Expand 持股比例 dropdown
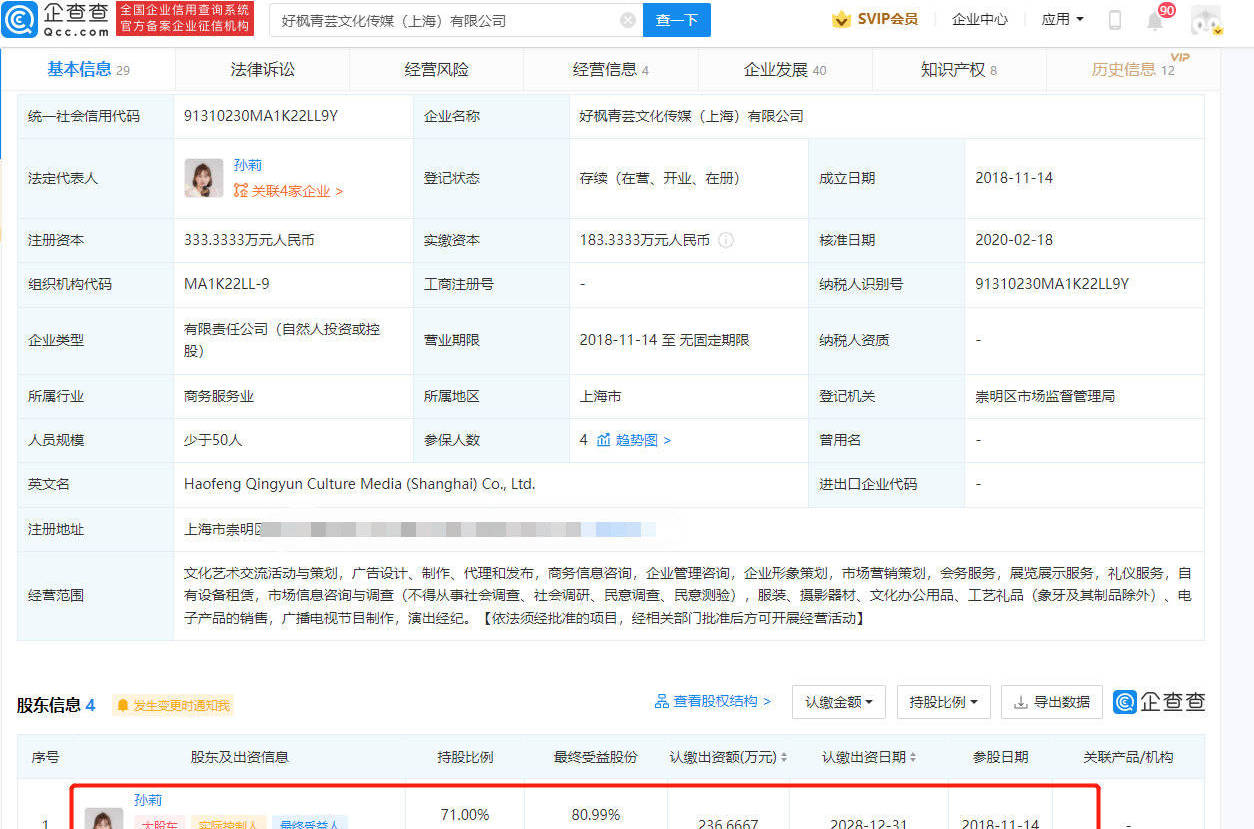Viewport: 1254px width, 829px height. (x=943, y=702)
